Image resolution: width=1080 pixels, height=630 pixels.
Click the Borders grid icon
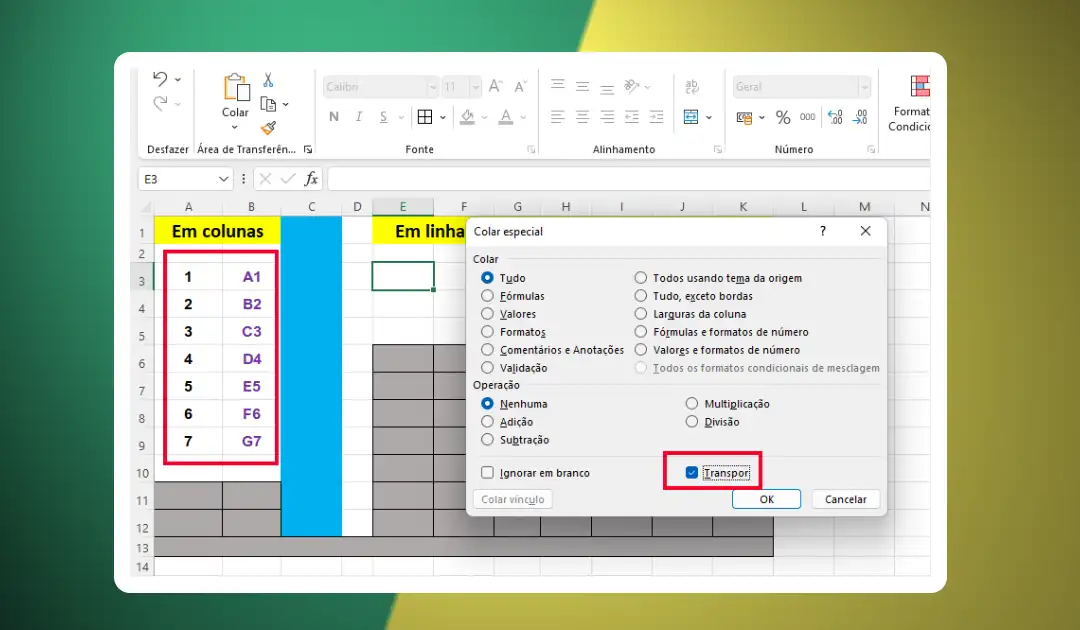point(425,117)
